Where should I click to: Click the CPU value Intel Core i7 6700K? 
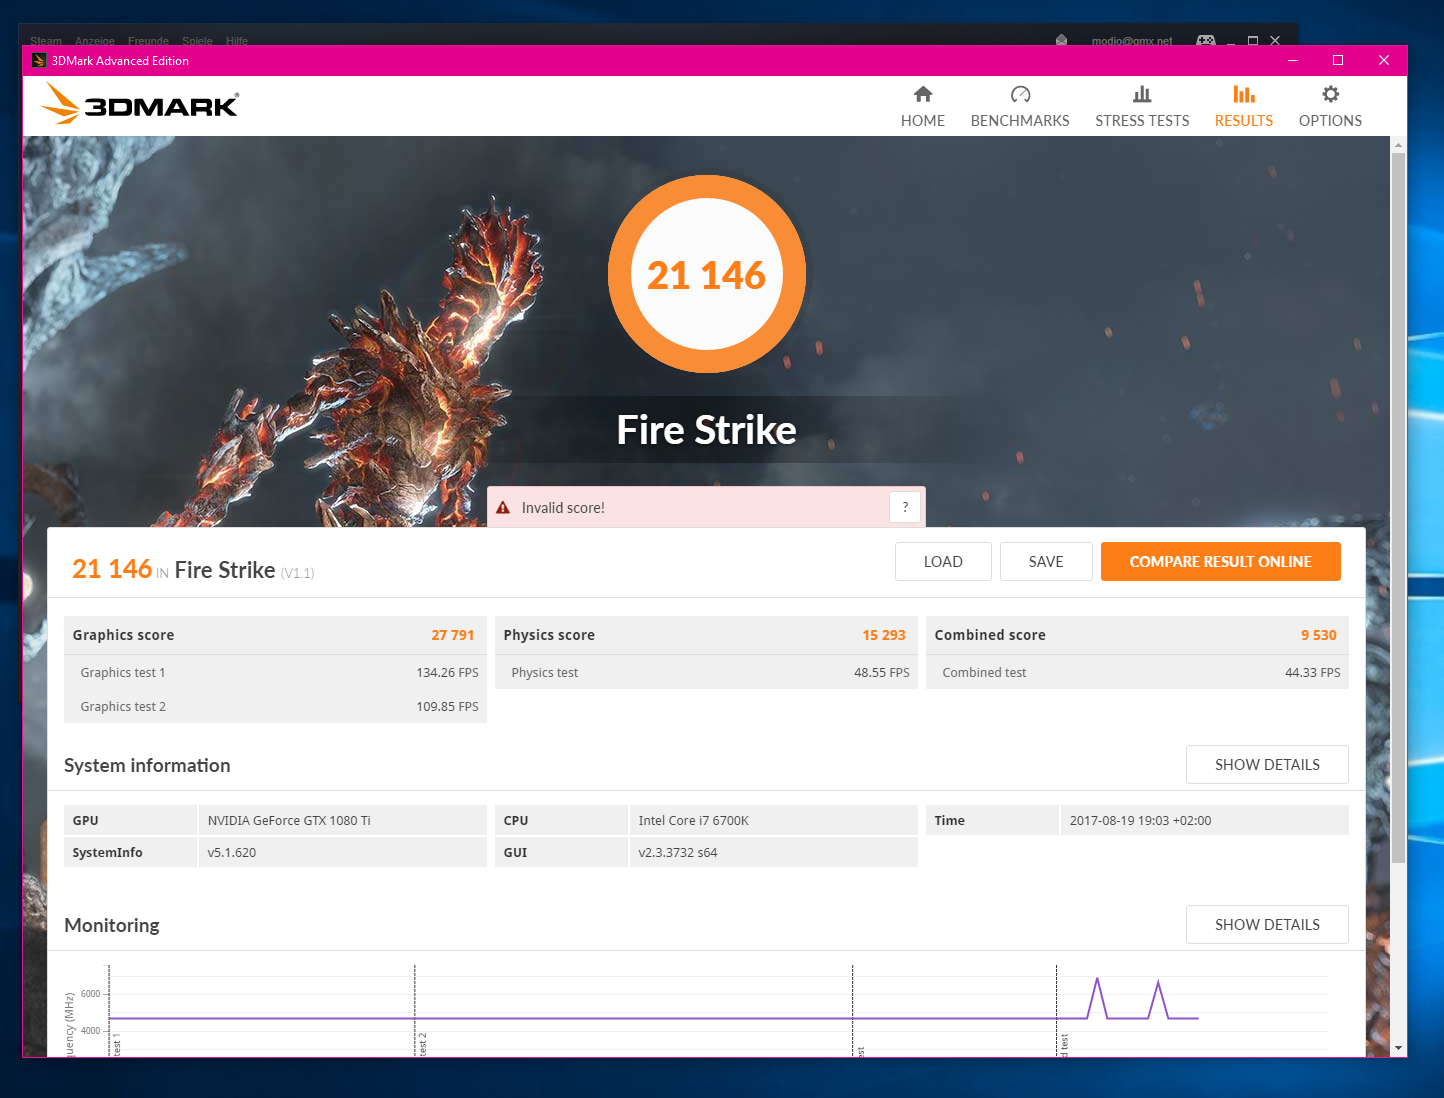(x=694, y=821)
